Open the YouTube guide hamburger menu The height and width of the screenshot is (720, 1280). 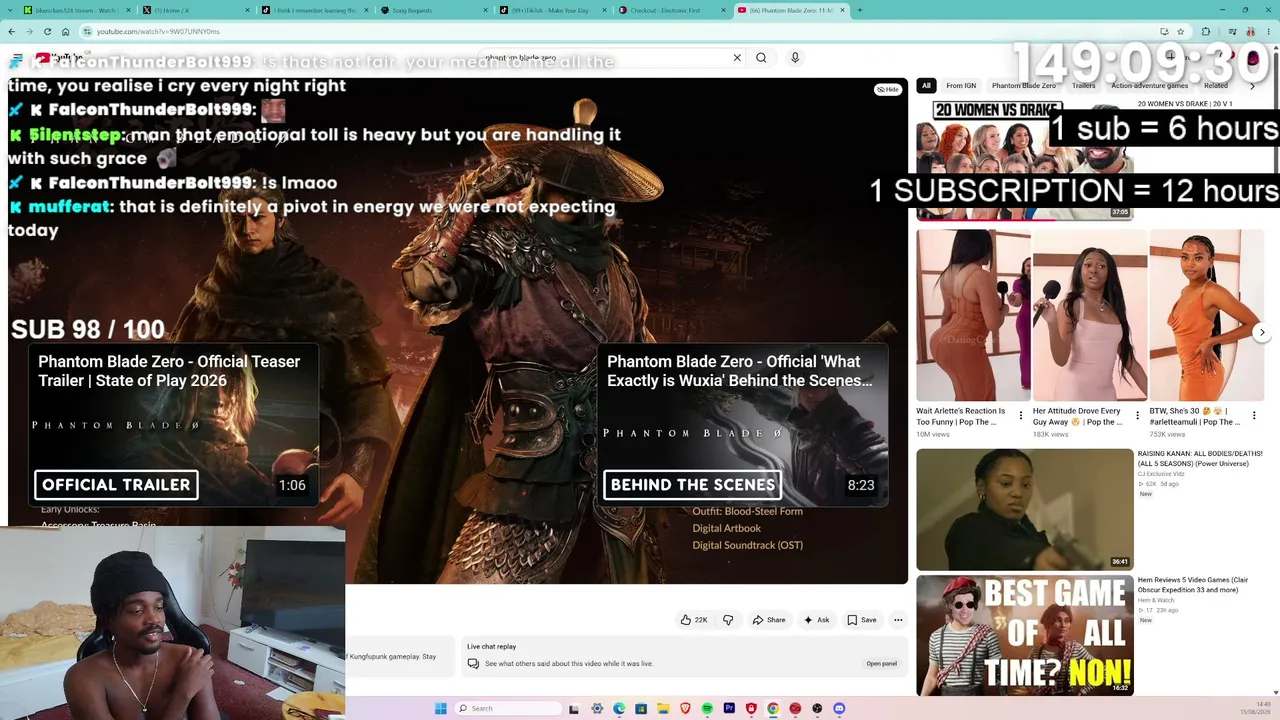(x=17, y=59)
